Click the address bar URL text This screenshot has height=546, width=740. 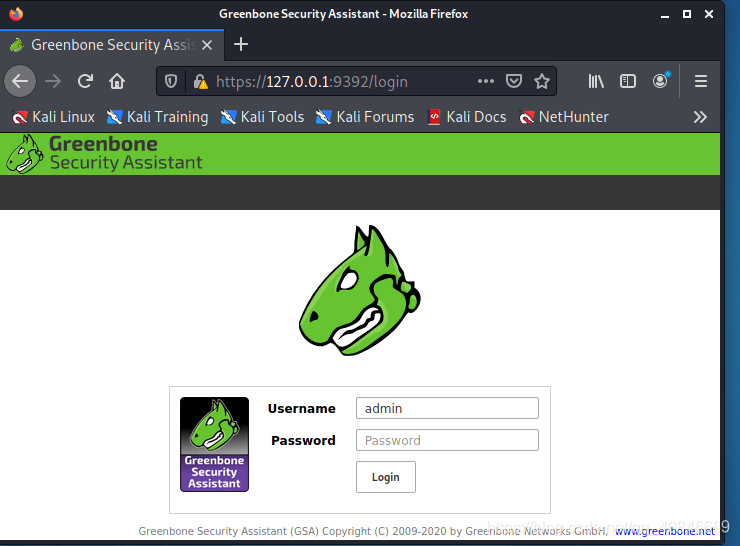click(x=311, y=82)
